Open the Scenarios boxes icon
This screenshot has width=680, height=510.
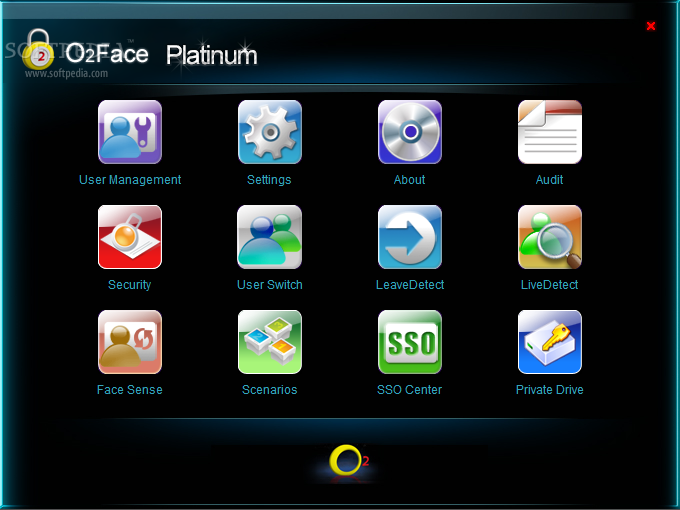(x=270, y=342)
